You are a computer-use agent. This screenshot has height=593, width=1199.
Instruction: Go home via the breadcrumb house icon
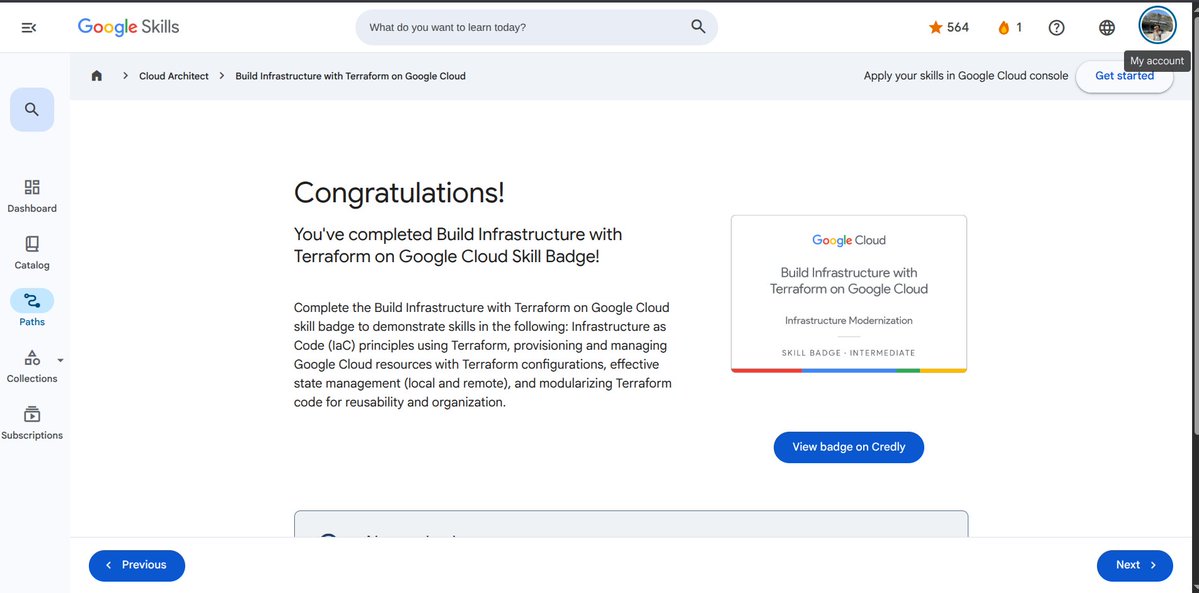(96, 76)
